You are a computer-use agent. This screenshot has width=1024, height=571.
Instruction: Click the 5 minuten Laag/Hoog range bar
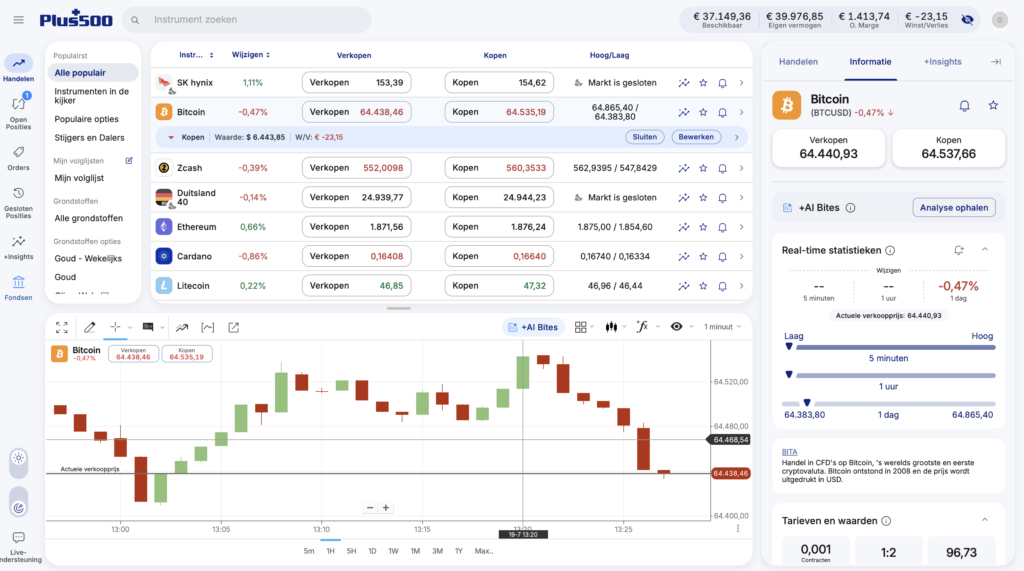[888, 348]
